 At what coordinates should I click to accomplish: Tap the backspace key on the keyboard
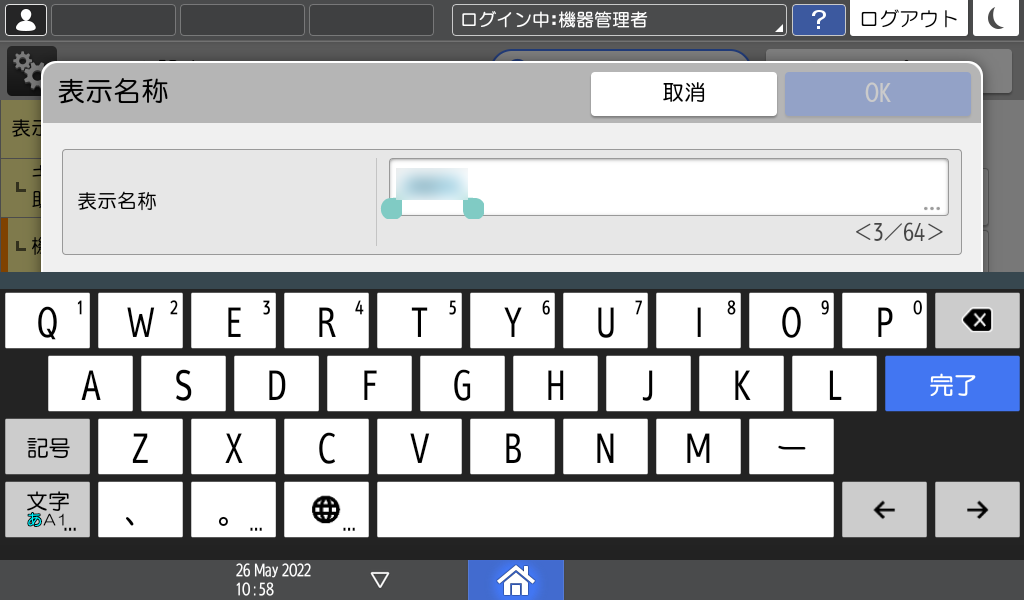click(x=977, y=320)
